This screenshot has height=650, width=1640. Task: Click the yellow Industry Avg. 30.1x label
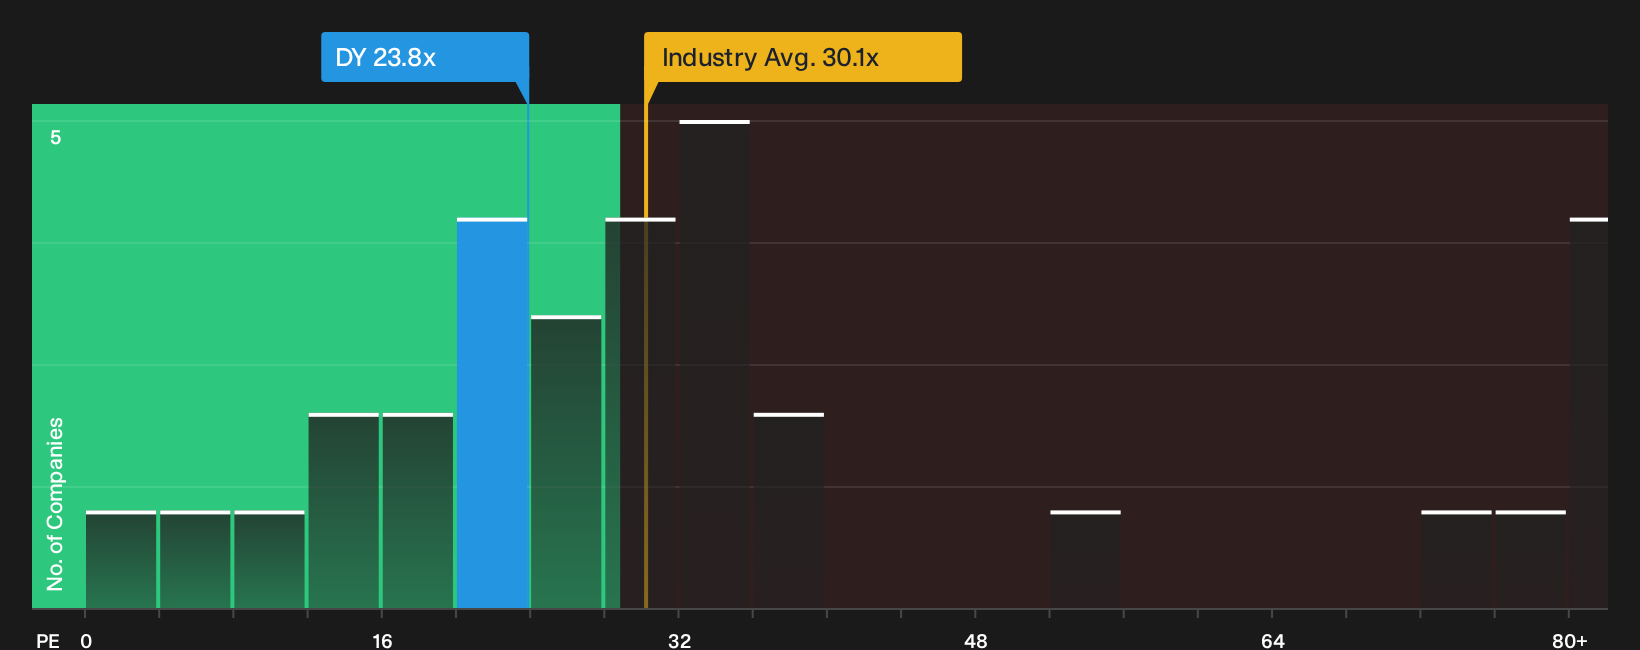coord(803,57)
